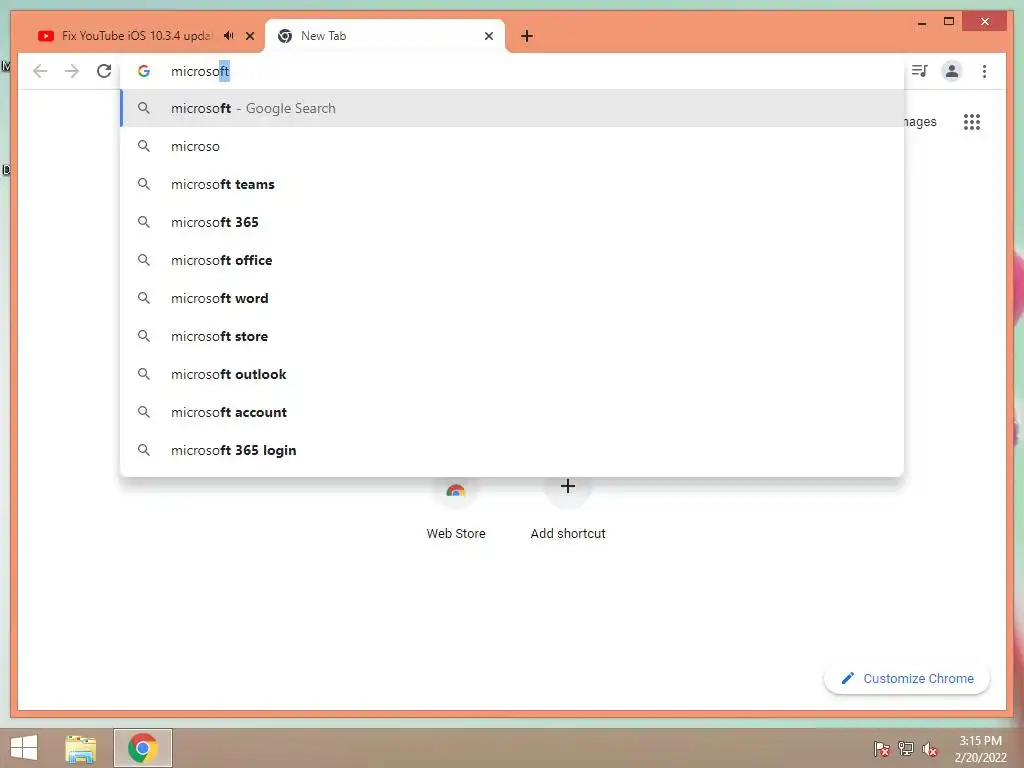Pick the 'microsoft teams' suggestion
Viewport: 1024px width, 768px height.
[x=512, y=184]
